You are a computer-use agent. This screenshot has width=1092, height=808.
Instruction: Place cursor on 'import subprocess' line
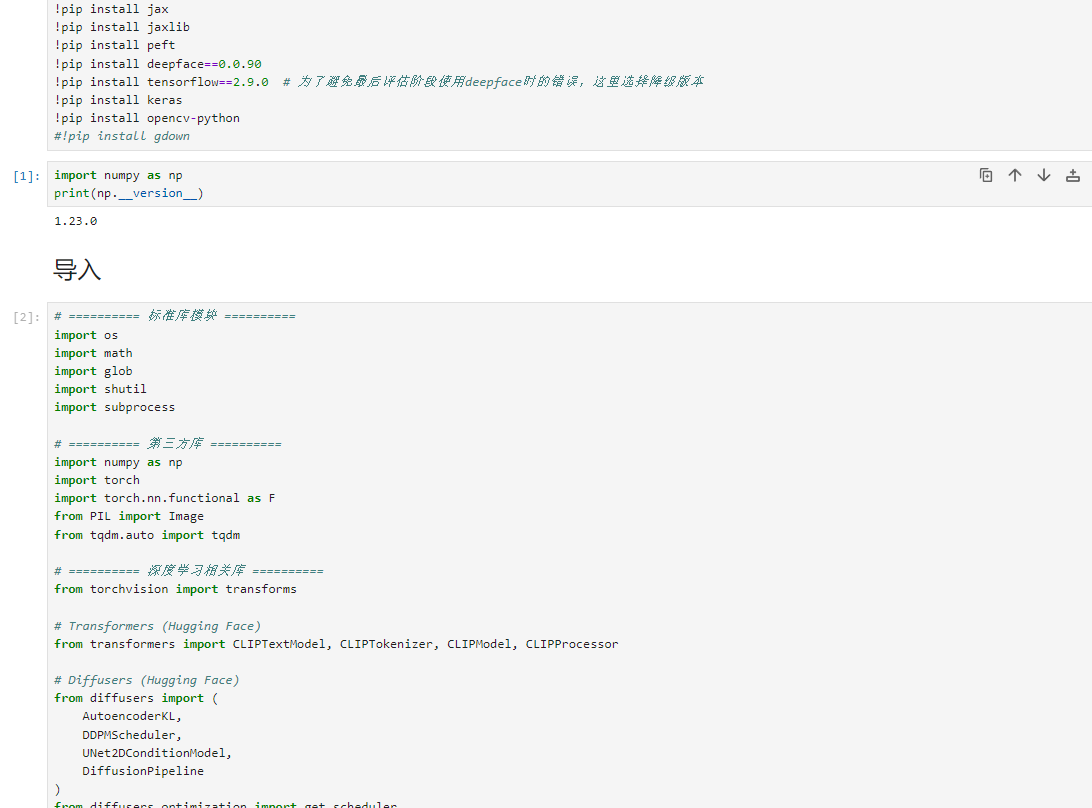click(115, 407)
